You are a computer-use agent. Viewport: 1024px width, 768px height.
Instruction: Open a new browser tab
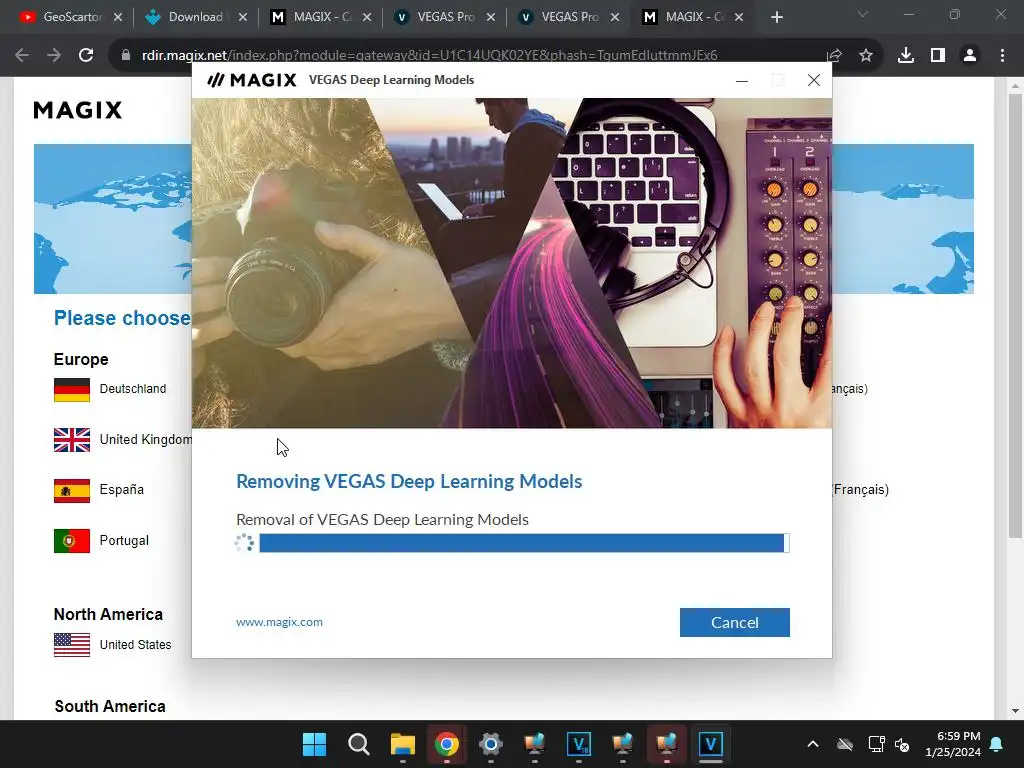(x=776, y=18)
